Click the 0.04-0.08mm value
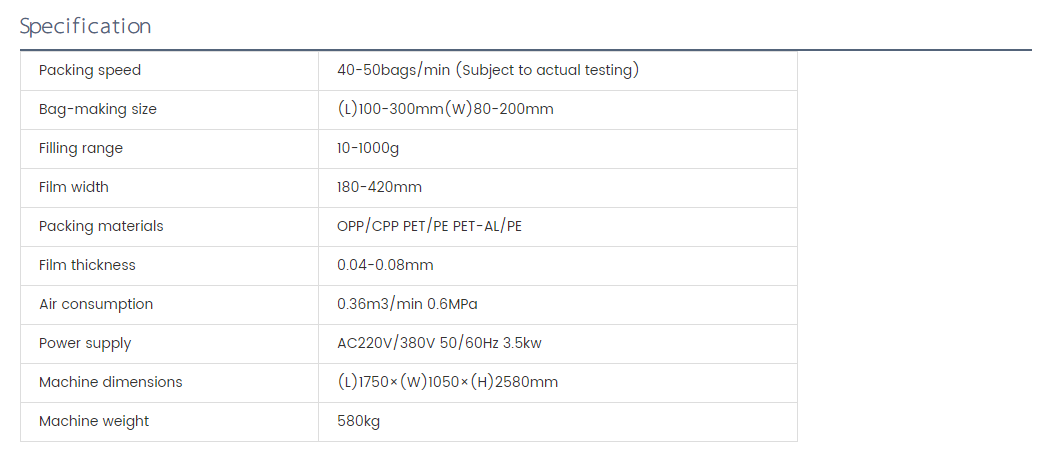This screenshot has width=1055, height=451. [385, 265]
